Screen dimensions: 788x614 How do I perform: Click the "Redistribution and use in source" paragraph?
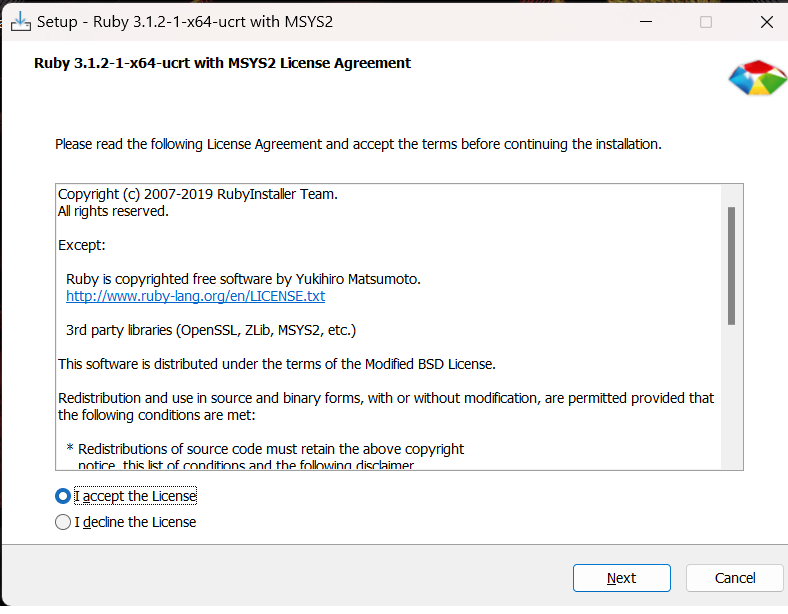pyautogui.click(x=385, y=398)
